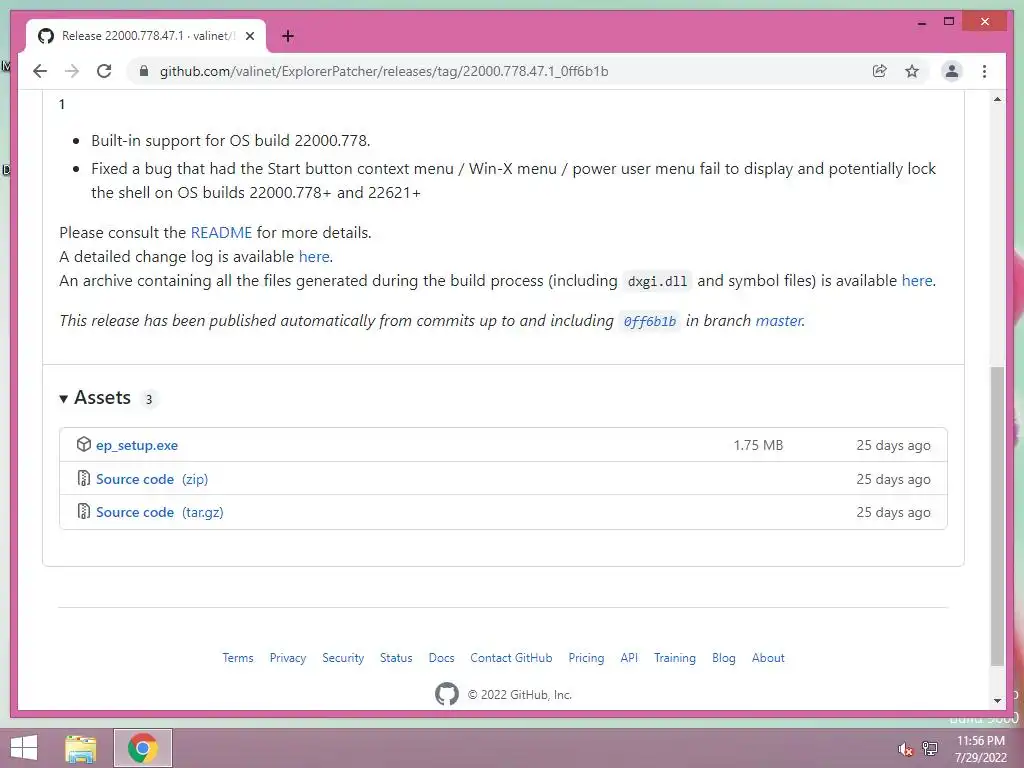Open the taskbar clock showing 11:56 PM

click(x=981, y=749)
